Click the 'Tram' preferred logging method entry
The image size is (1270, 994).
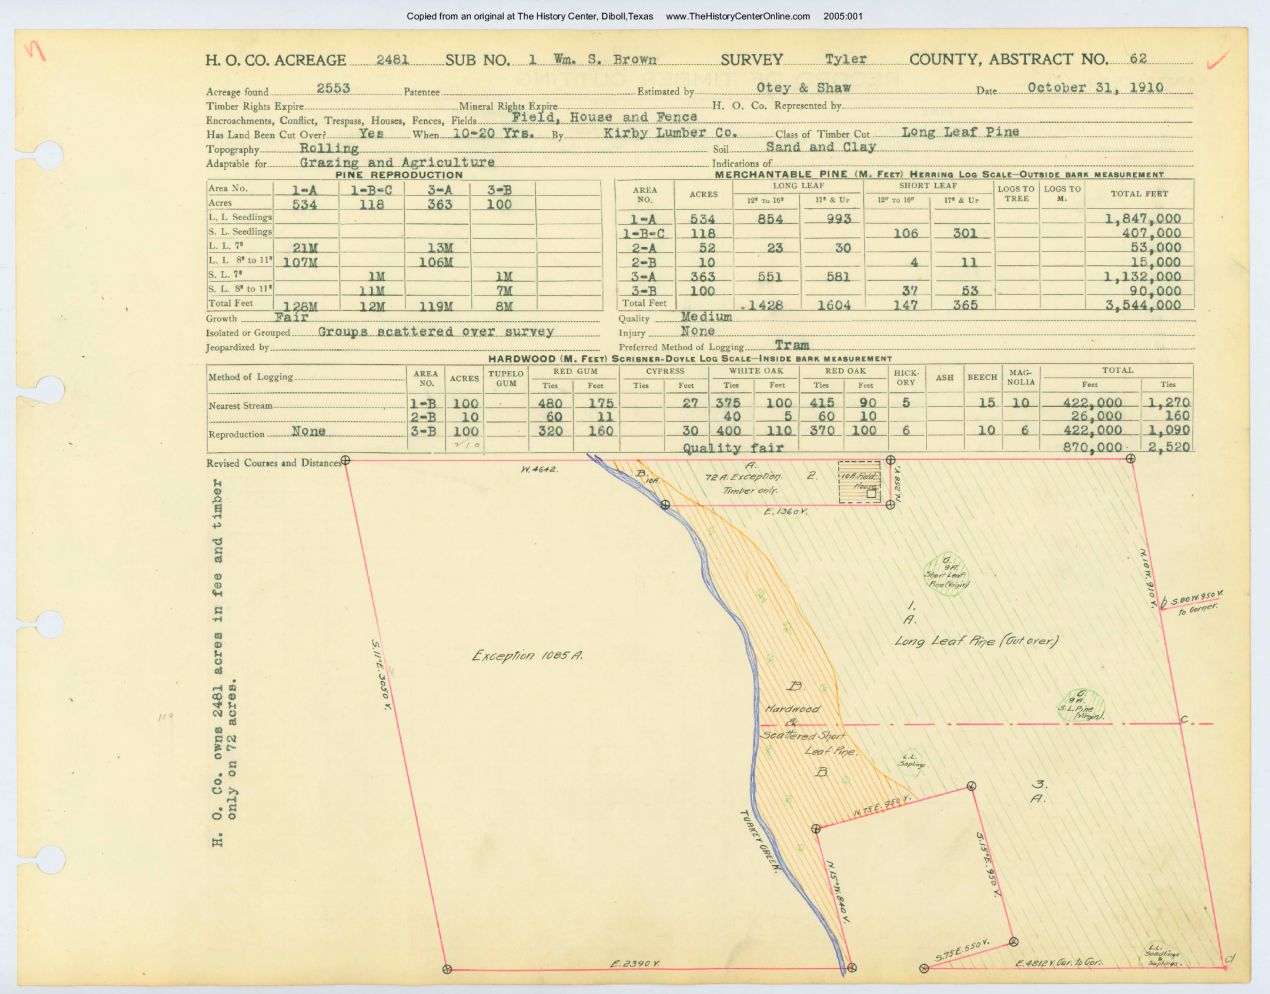[x=791, y=345]
